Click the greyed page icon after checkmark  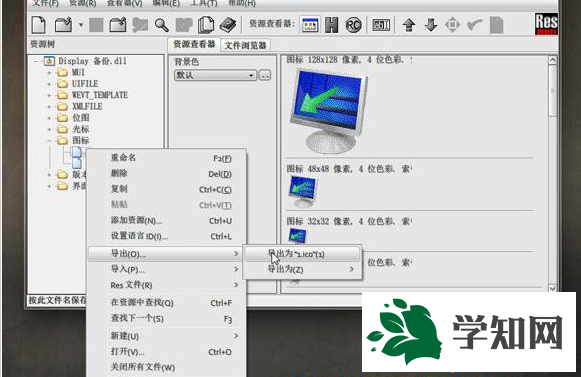point(497,25)
